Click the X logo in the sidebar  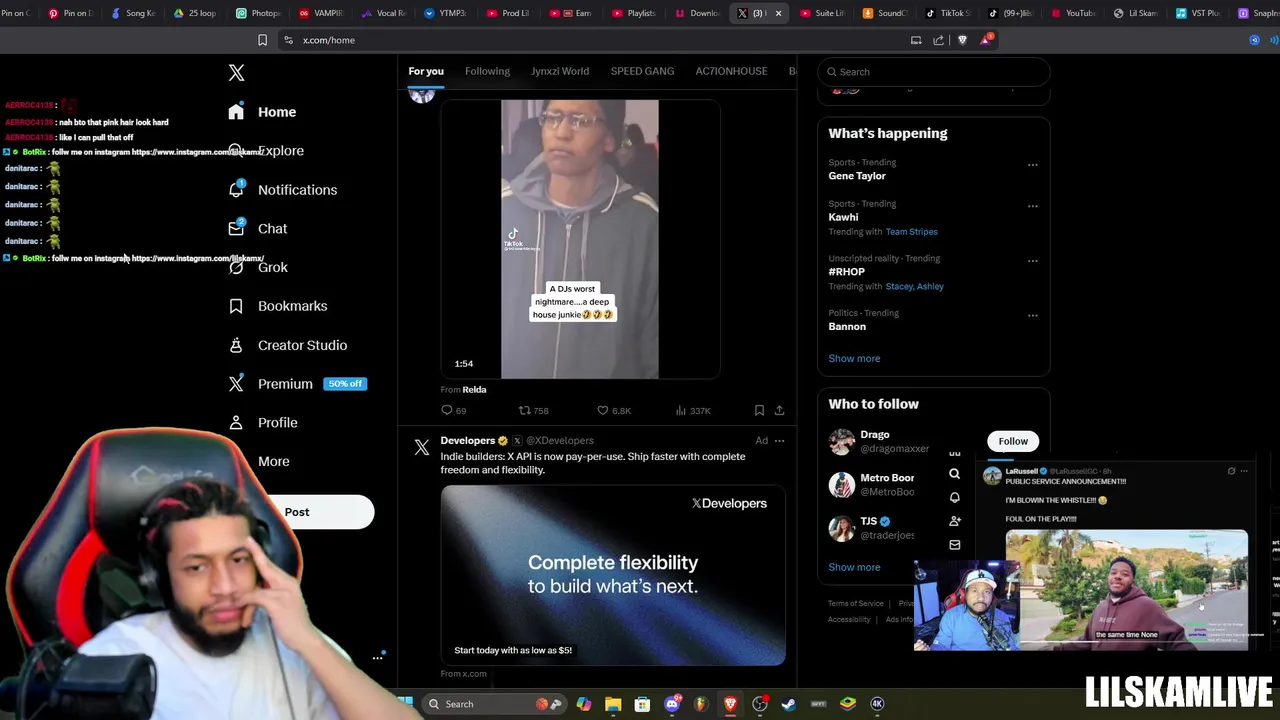click(x=236, y=73)
